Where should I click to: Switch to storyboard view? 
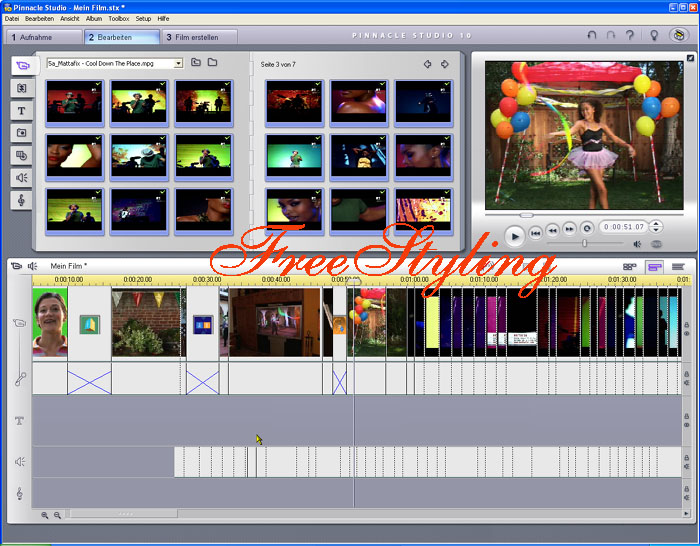pos(629,267)
